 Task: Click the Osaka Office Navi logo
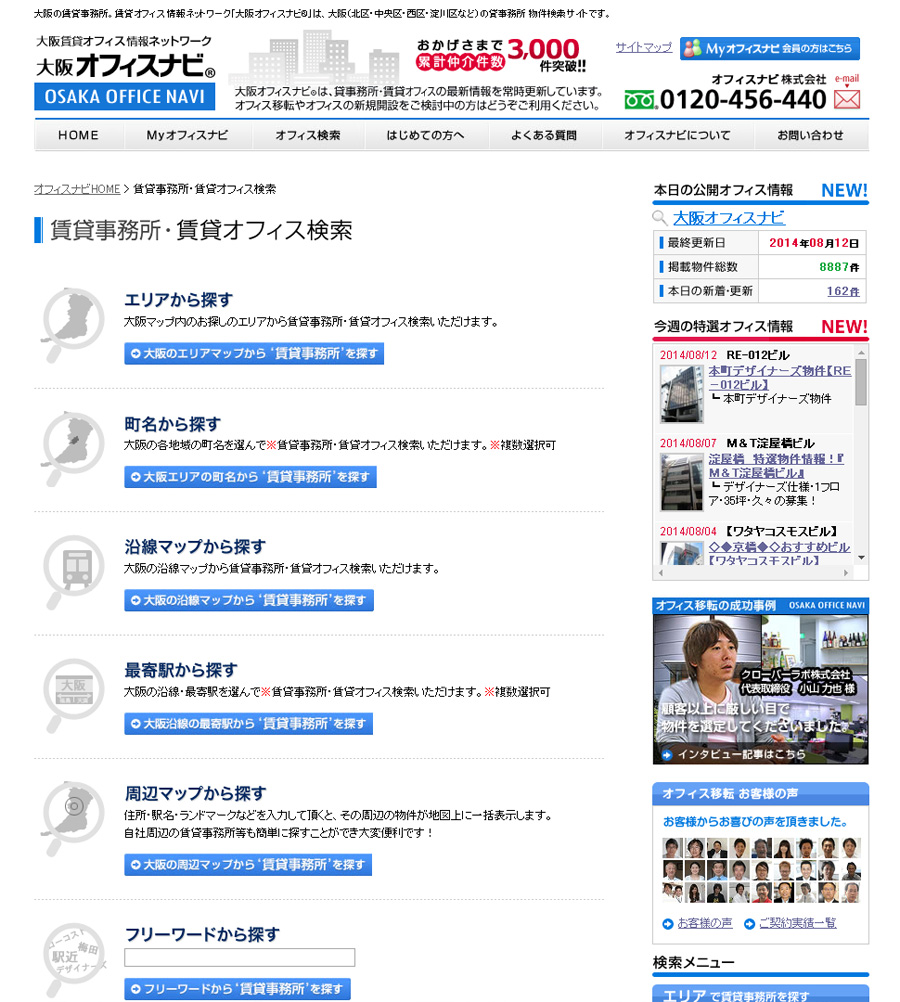pyautogui.click(x=125, y=73)
